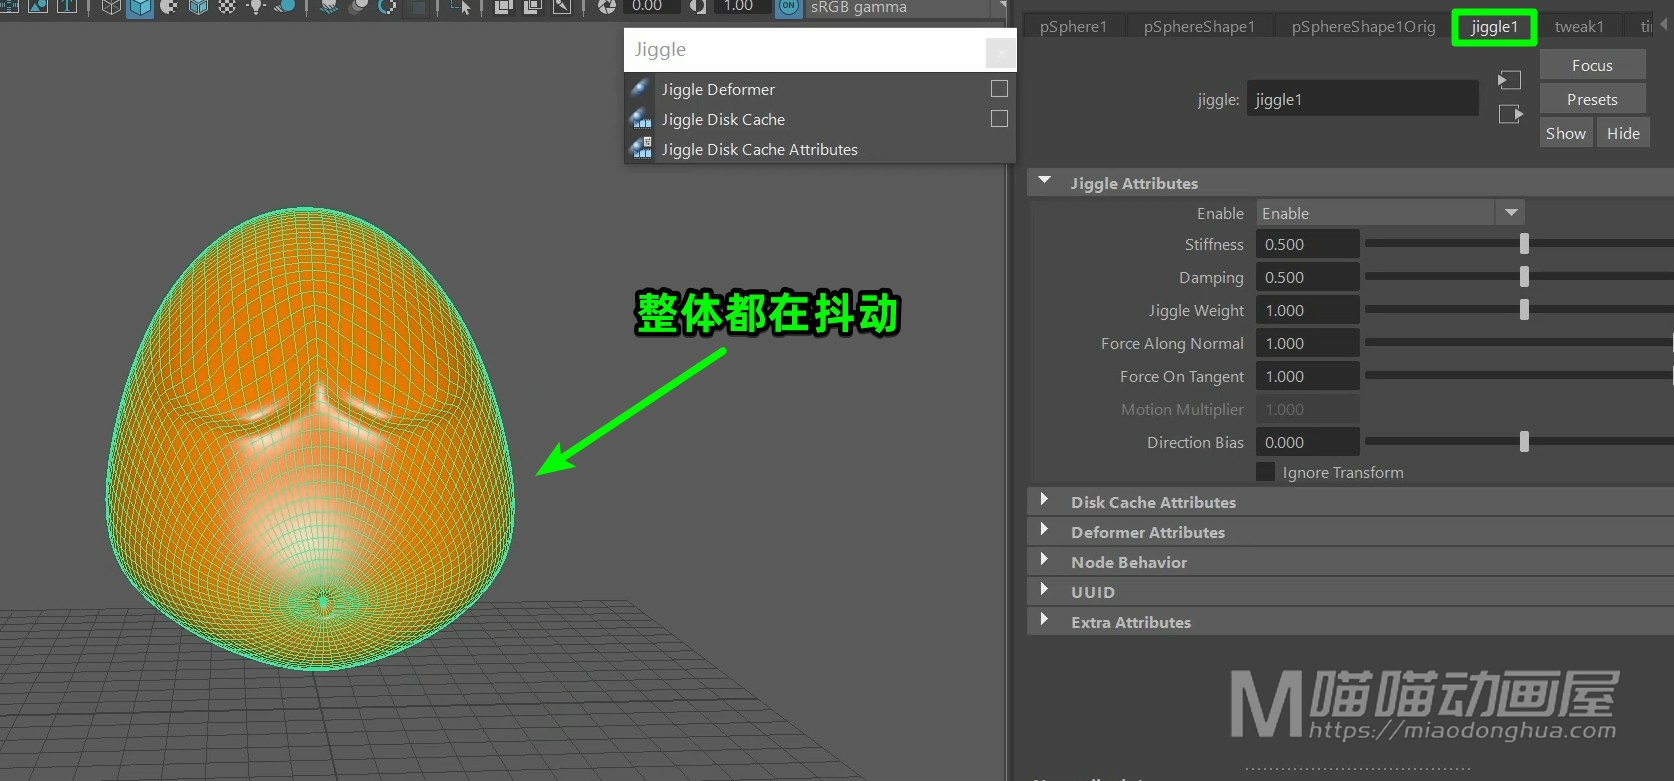The height and width of the screenshot is (781, 1674).
Task: Toggle multisample anti-aliasing icon
Action: click(387, 7)
